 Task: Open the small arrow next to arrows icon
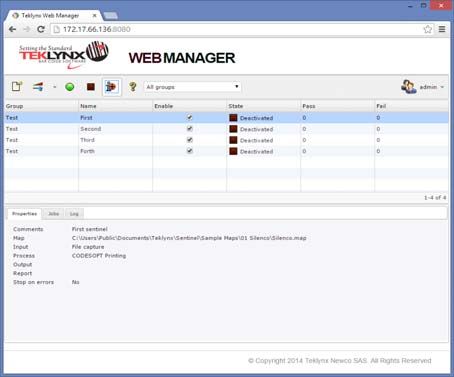[x=54, y=87]
